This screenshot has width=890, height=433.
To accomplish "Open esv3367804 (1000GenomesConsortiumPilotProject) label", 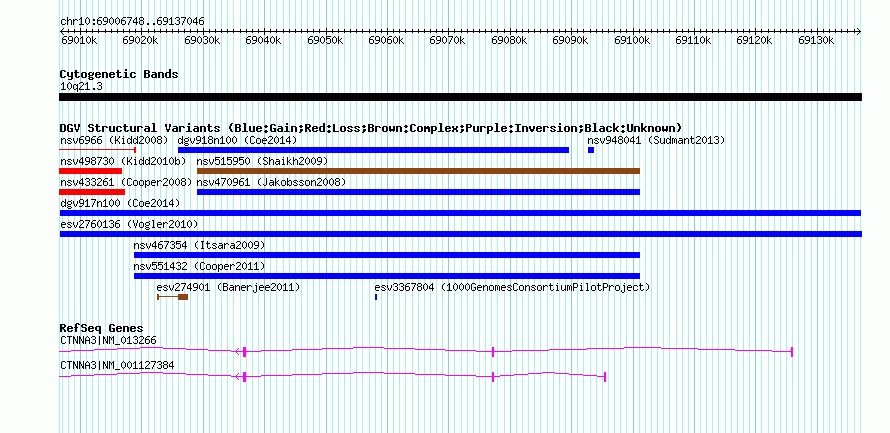I will pos(512,288).
